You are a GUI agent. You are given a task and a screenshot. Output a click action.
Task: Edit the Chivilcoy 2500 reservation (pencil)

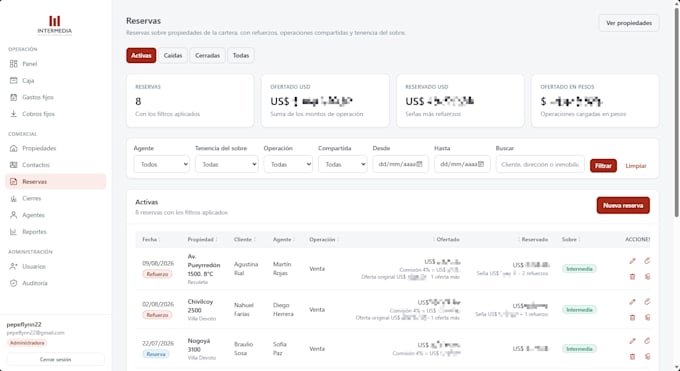point(632,302)
